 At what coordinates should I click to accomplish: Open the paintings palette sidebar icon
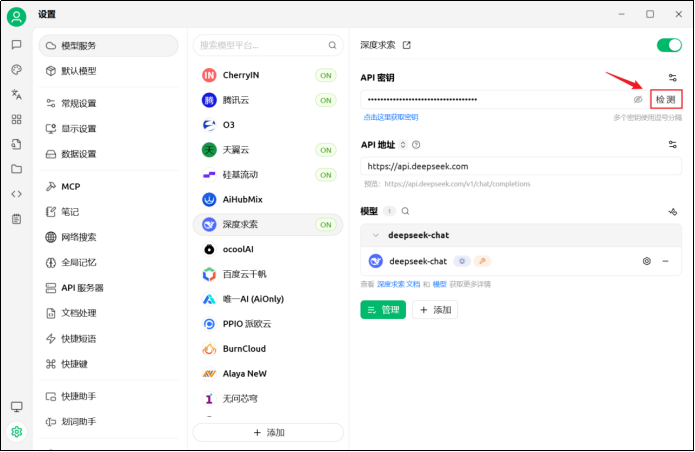pos(16,70)
